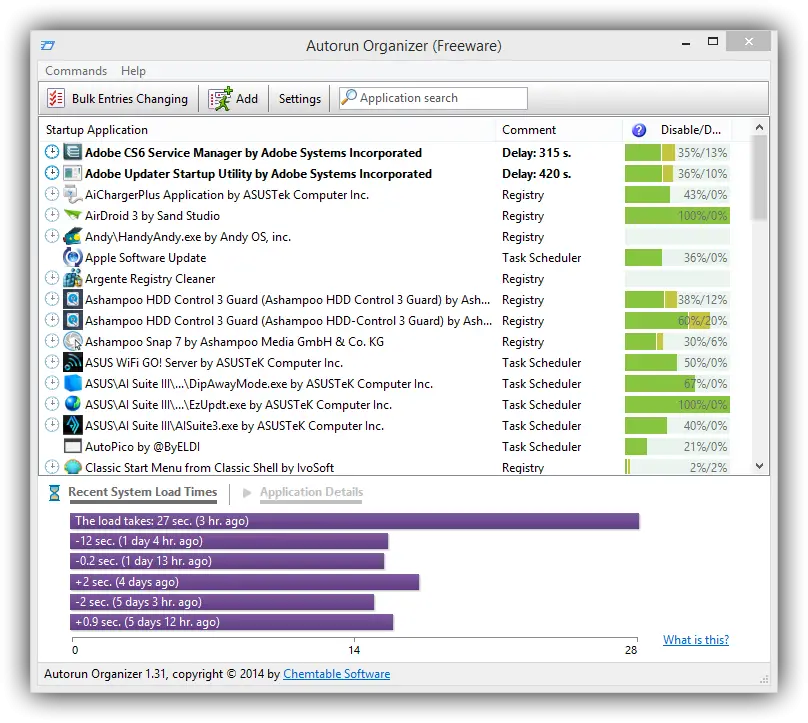Click the Argente Registry Cleaner icon
The image size is (808, 723).
[x=73, y=278]
